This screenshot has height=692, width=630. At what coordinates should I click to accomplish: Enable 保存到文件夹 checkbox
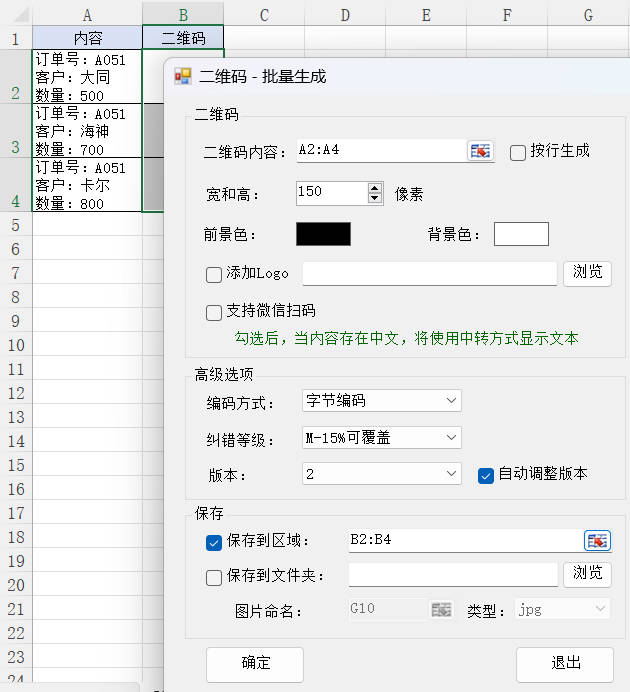tap(214, 577)
